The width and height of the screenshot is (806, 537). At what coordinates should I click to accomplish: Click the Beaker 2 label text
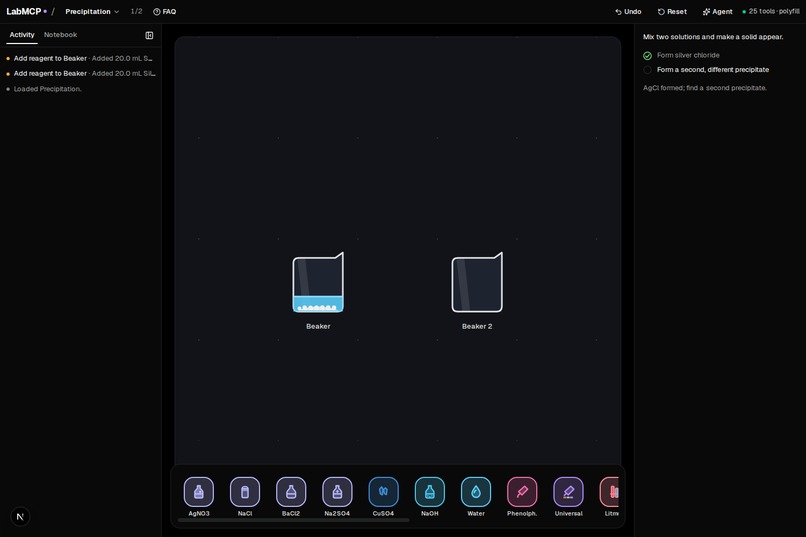coord(477,326)
